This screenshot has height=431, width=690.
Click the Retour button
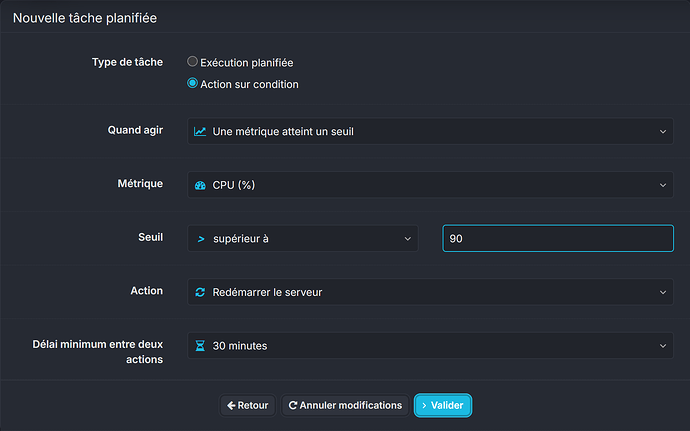coord(248,405)
